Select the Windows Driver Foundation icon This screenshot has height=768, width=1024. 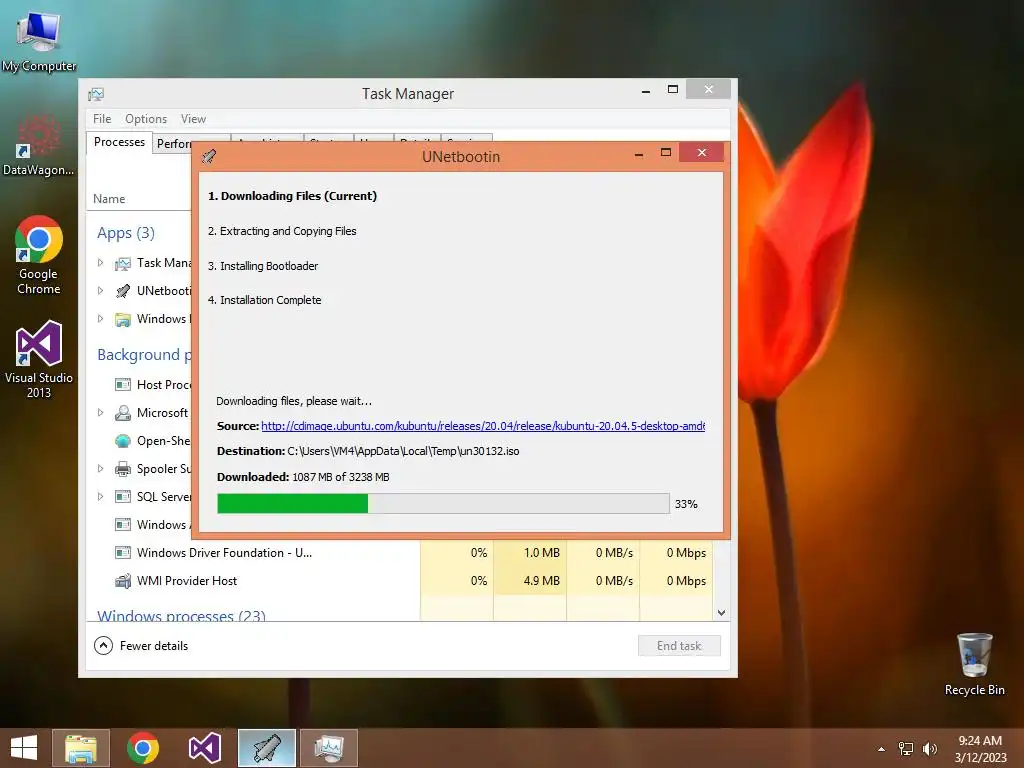(123, 553)
